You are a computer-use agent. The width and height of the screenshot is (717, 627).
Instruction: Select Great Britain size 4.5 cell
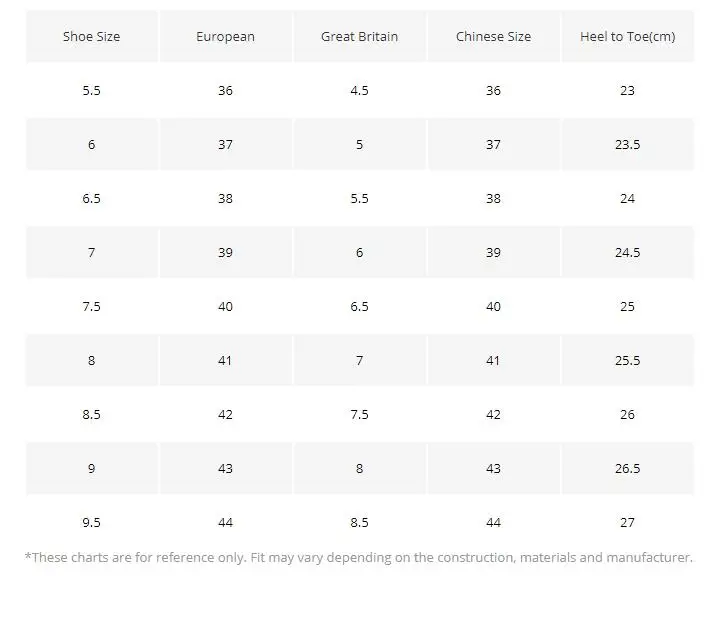[359, 90]
